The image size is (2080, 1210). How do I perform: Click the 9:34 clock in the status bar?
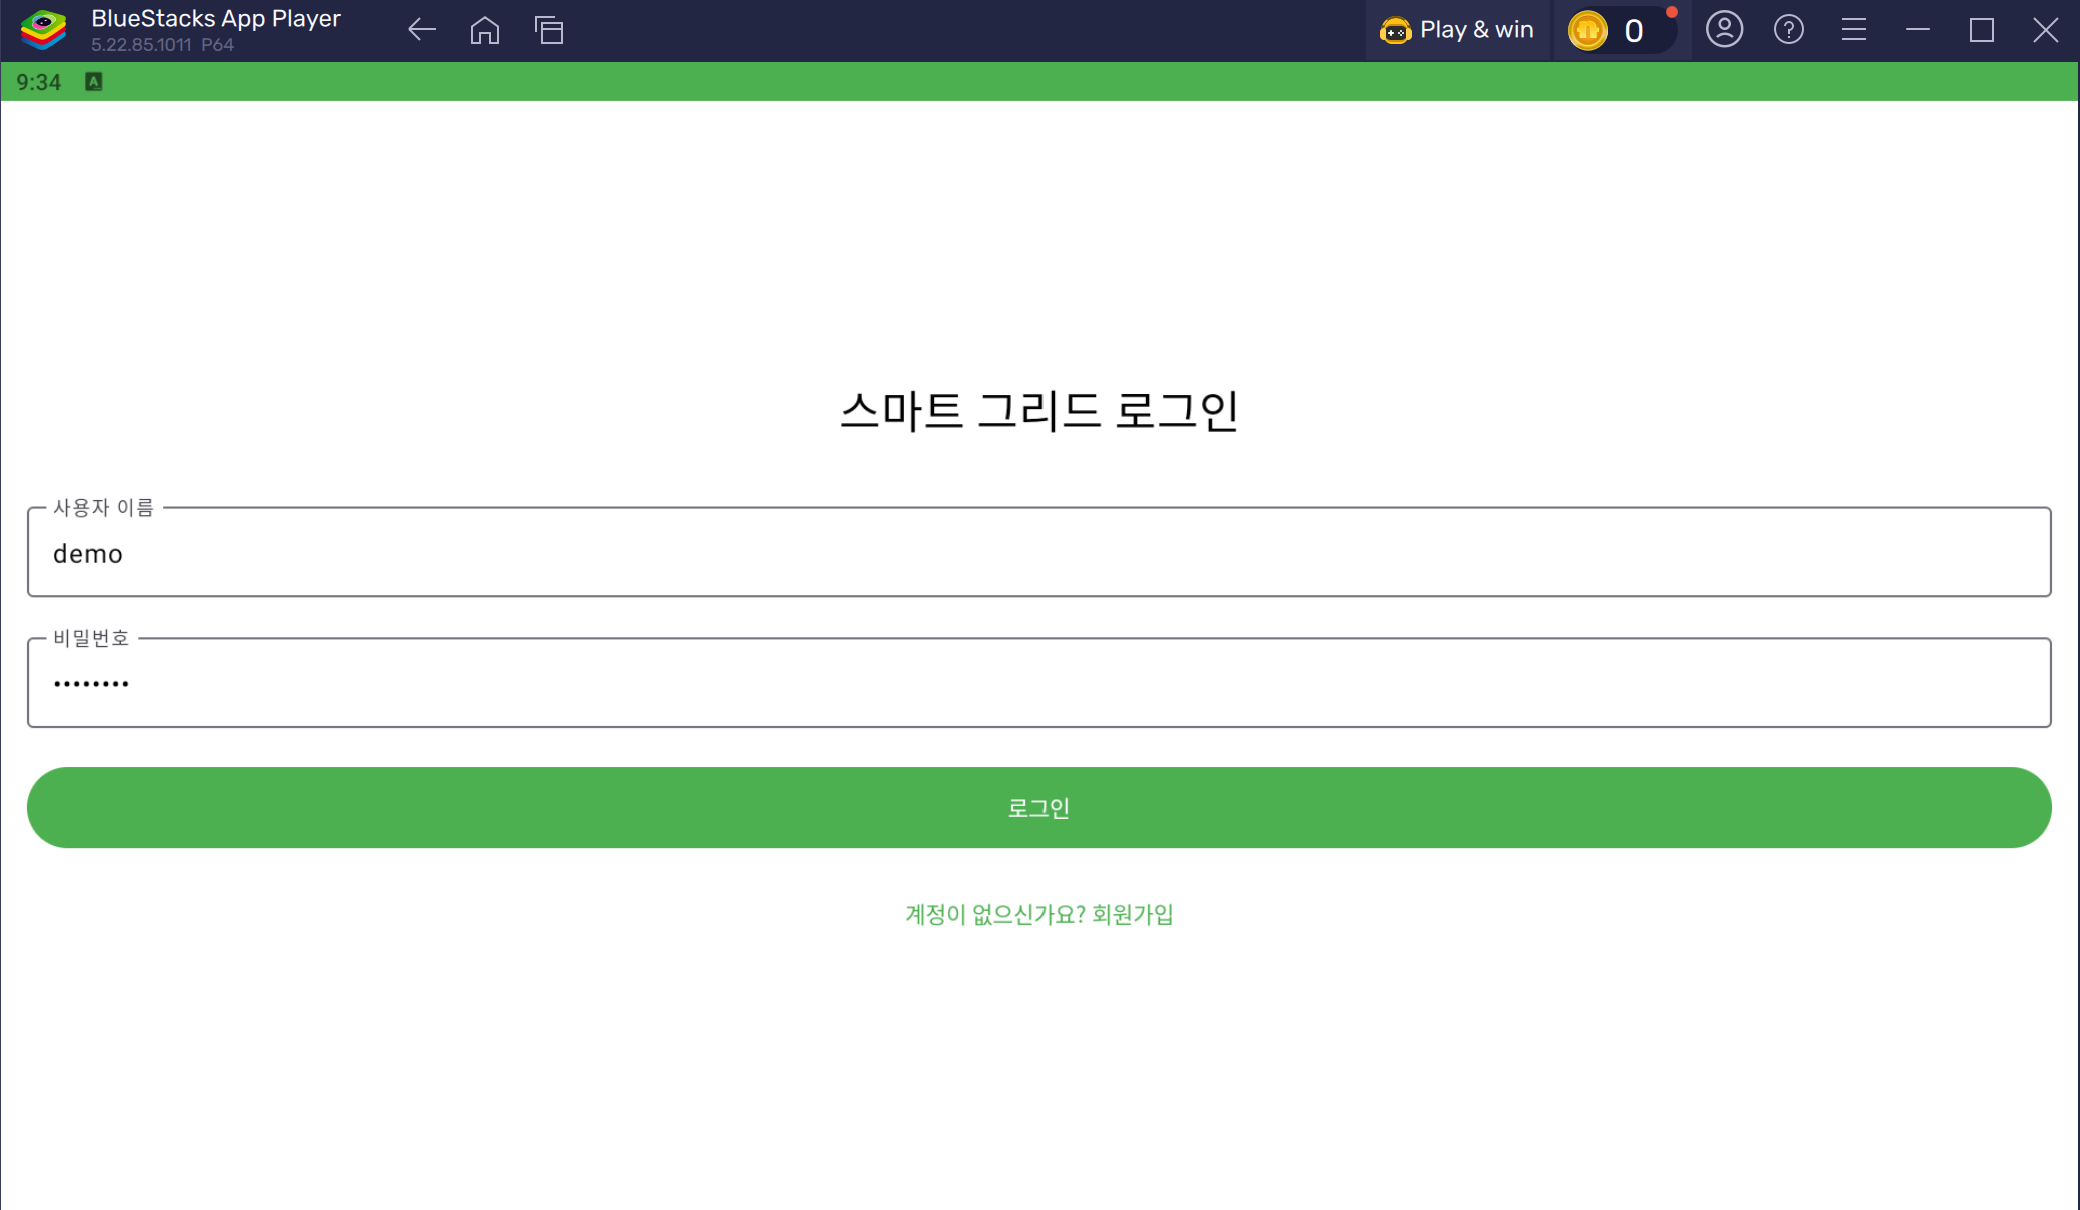click(x=39, y=82)
